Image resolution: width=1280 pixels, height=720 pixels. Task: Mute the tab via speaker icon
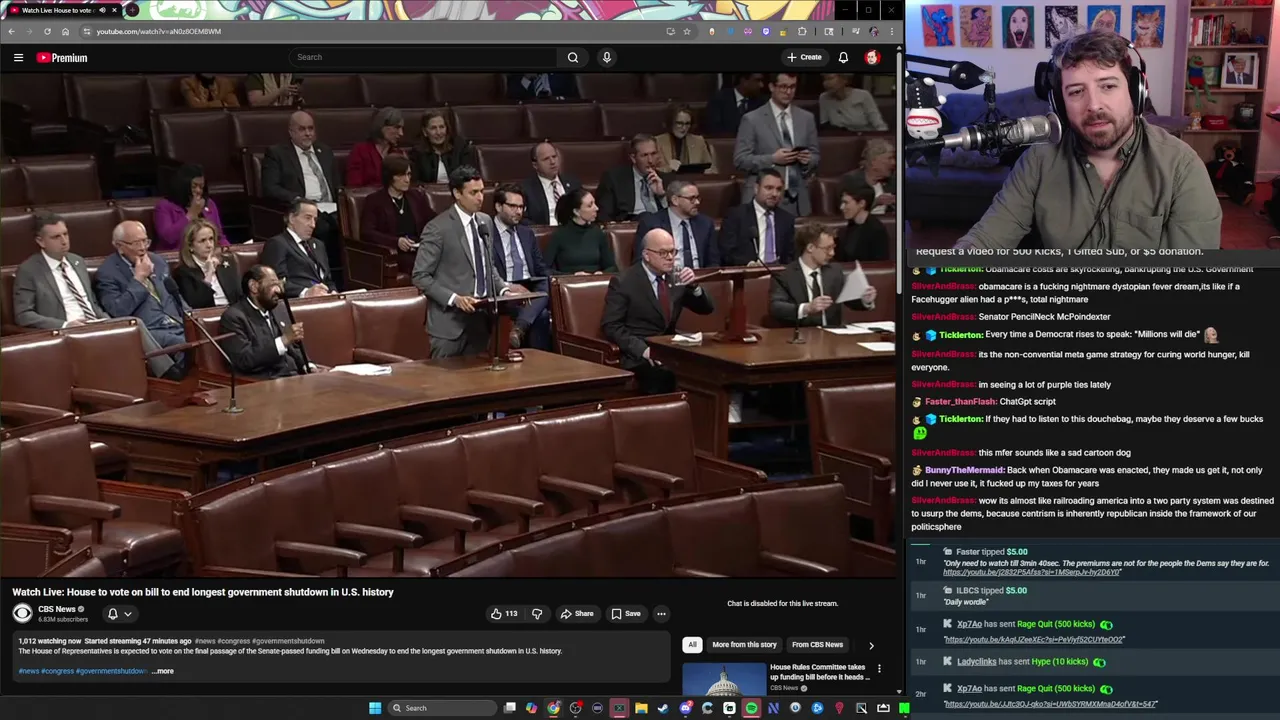pos(103,10)
